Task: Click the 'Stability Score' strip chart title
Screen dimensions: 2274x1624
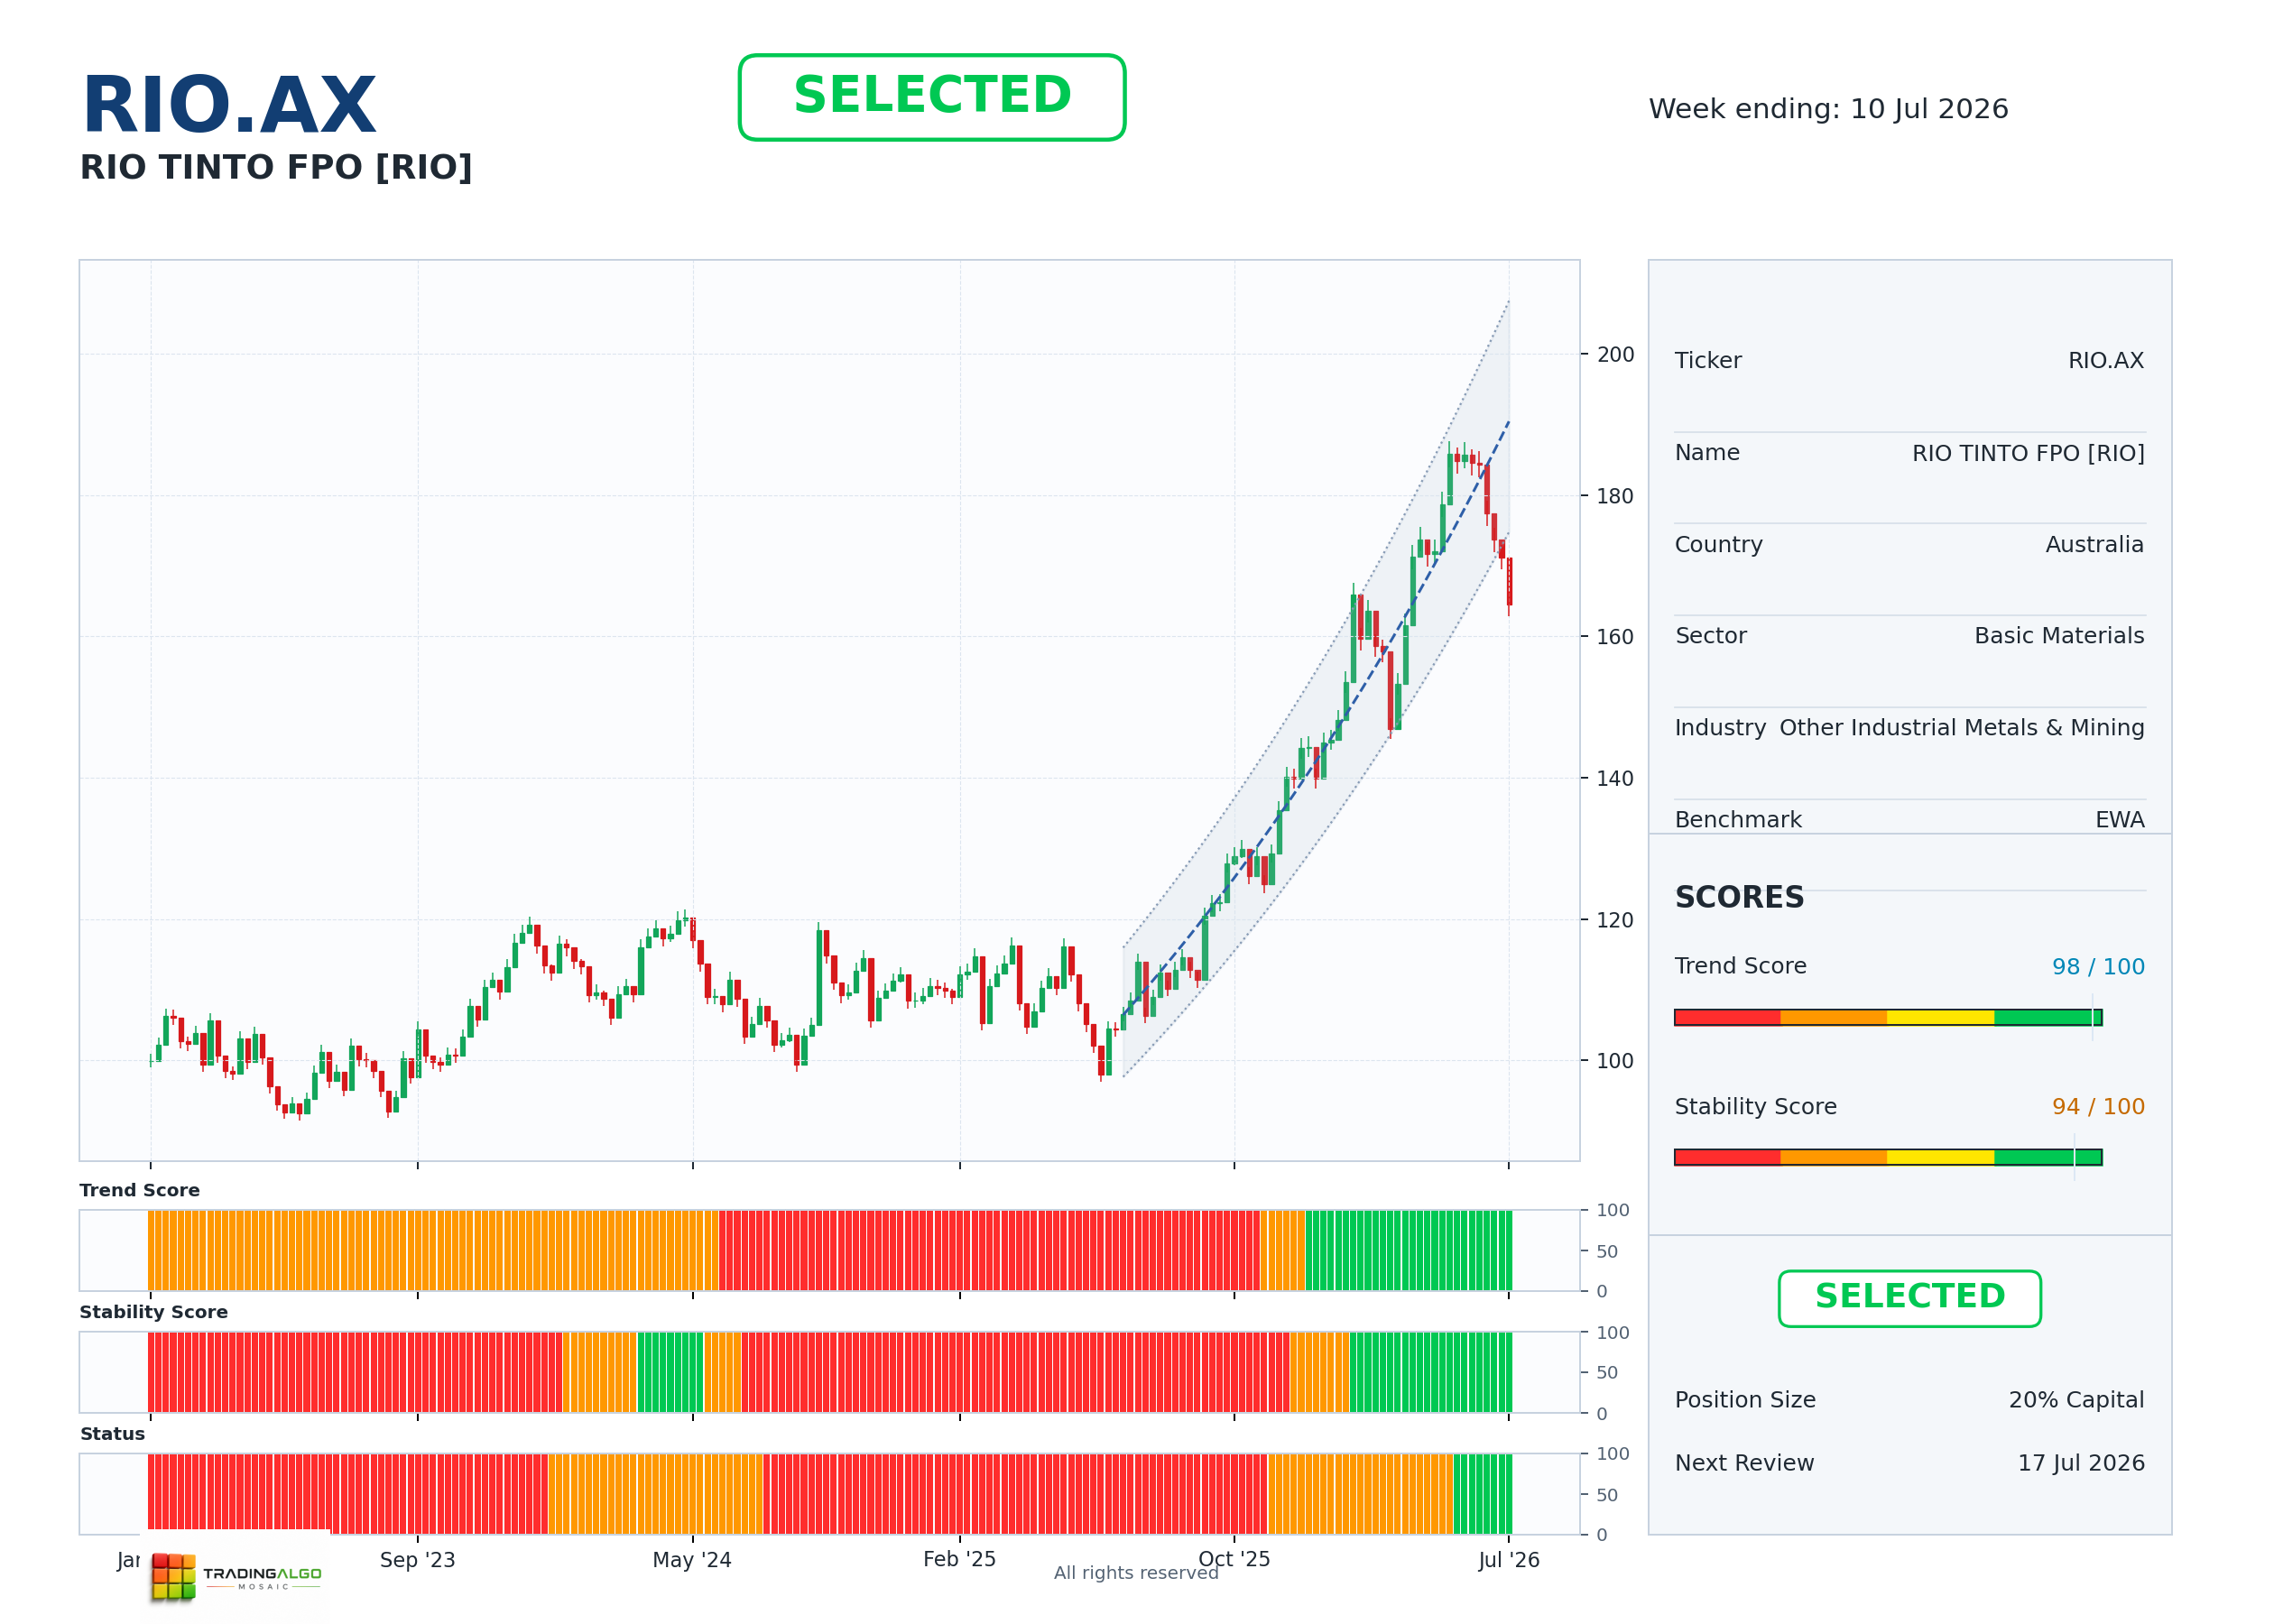Action: (154, 1312)
